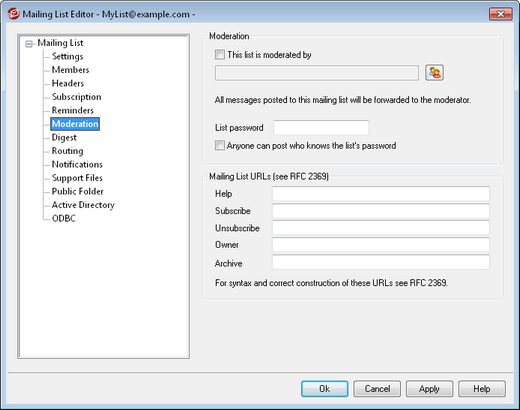Open Notifications in the tree

[x=77, y=164]
